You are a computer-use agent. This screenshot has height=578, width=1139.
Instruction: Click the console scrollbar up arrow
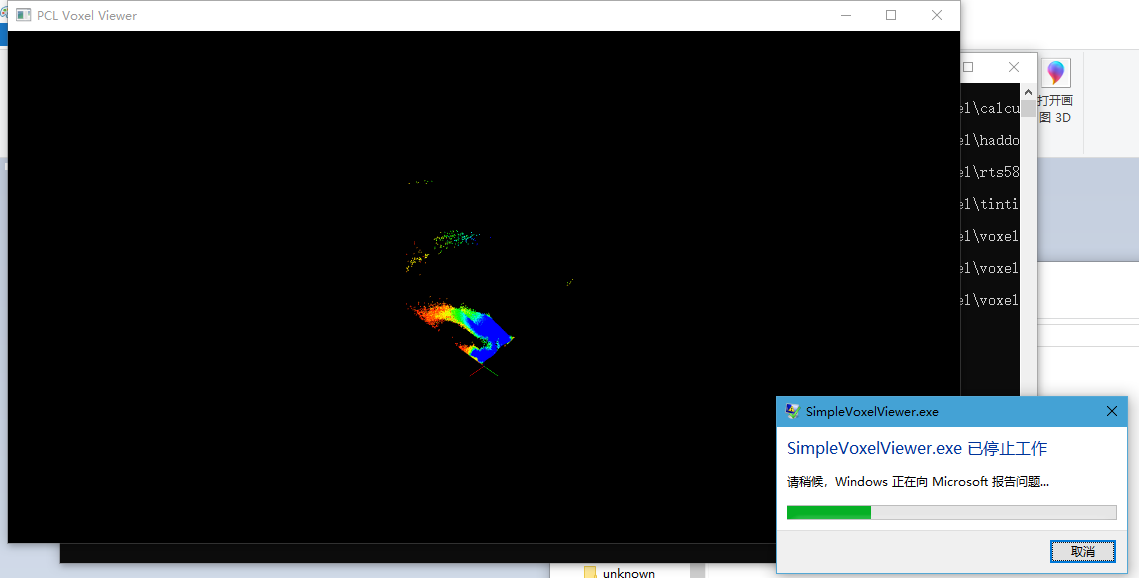tap(1028, 90)
